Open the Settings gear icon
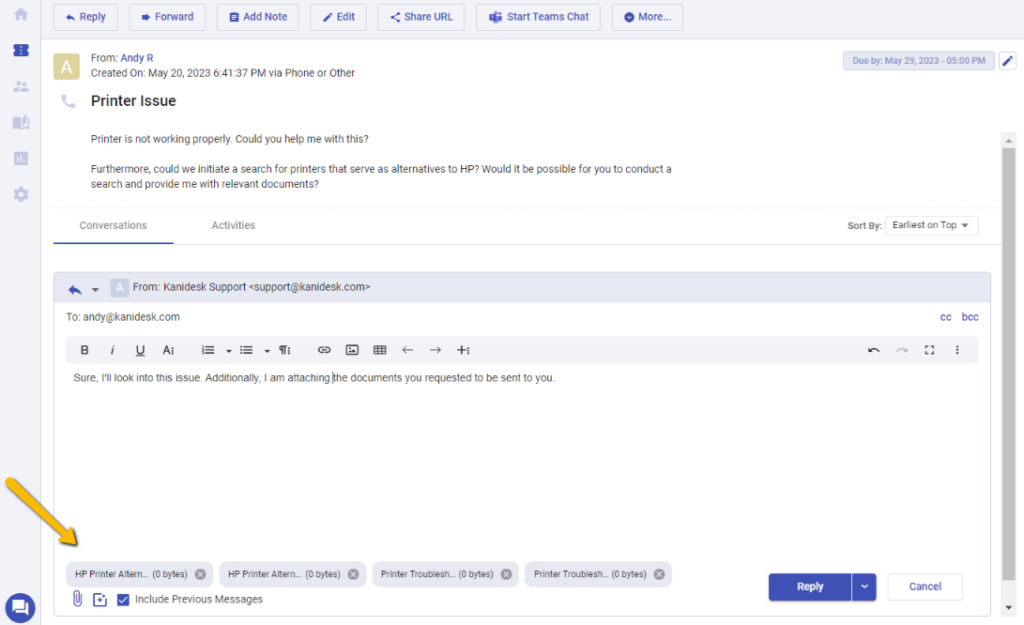This screenshot has width=1024, height=625. pos(21,195)
